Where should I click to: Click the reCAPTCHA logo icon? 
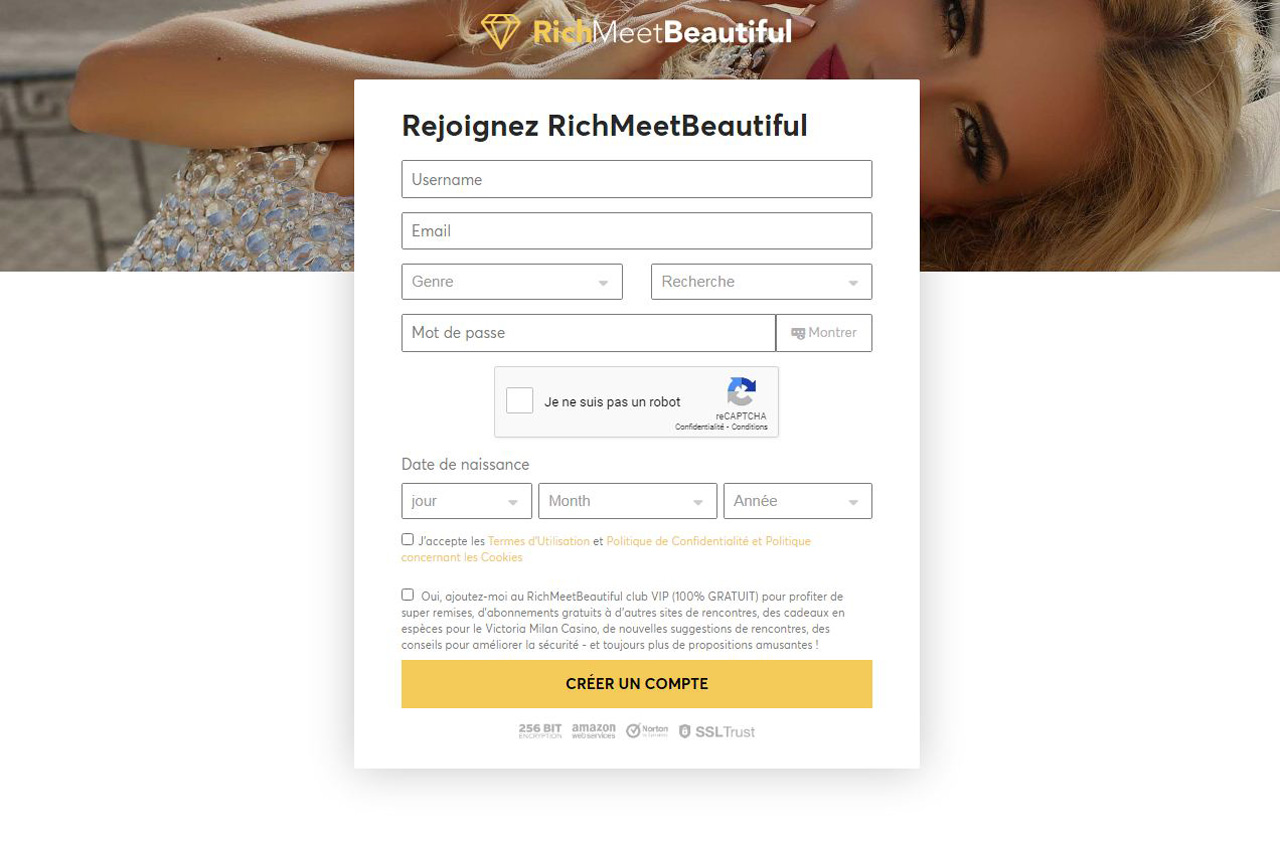pos(742,392)
